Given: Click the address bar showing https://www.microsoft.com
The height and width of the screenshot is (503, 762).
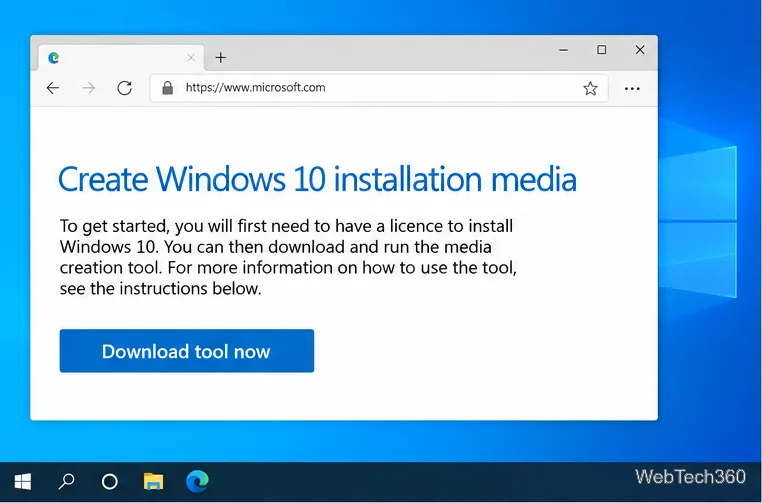Looking at the screenshot, I should click(x=379, y=88).
